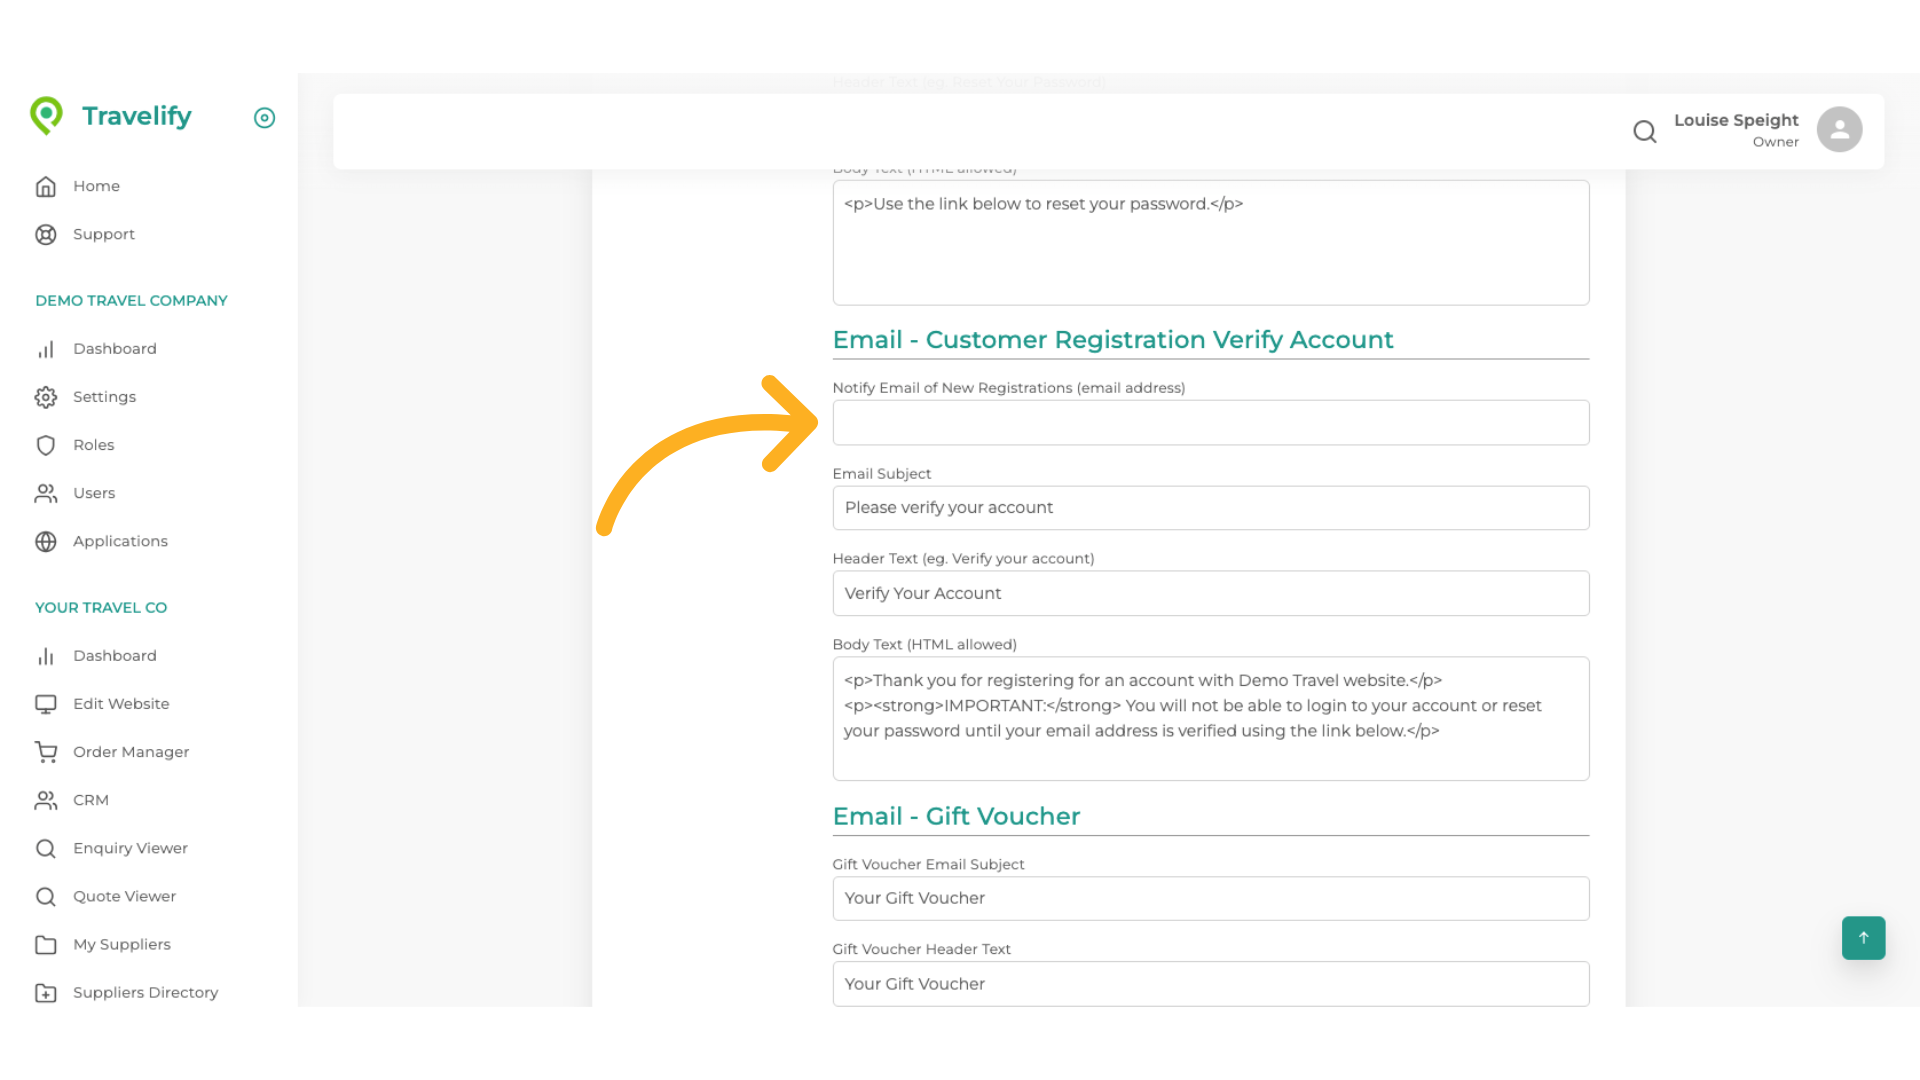Open the Suppliers Directory icon
The image size is (1920, 1080).
pyautogui.click(x=46, y=992)
